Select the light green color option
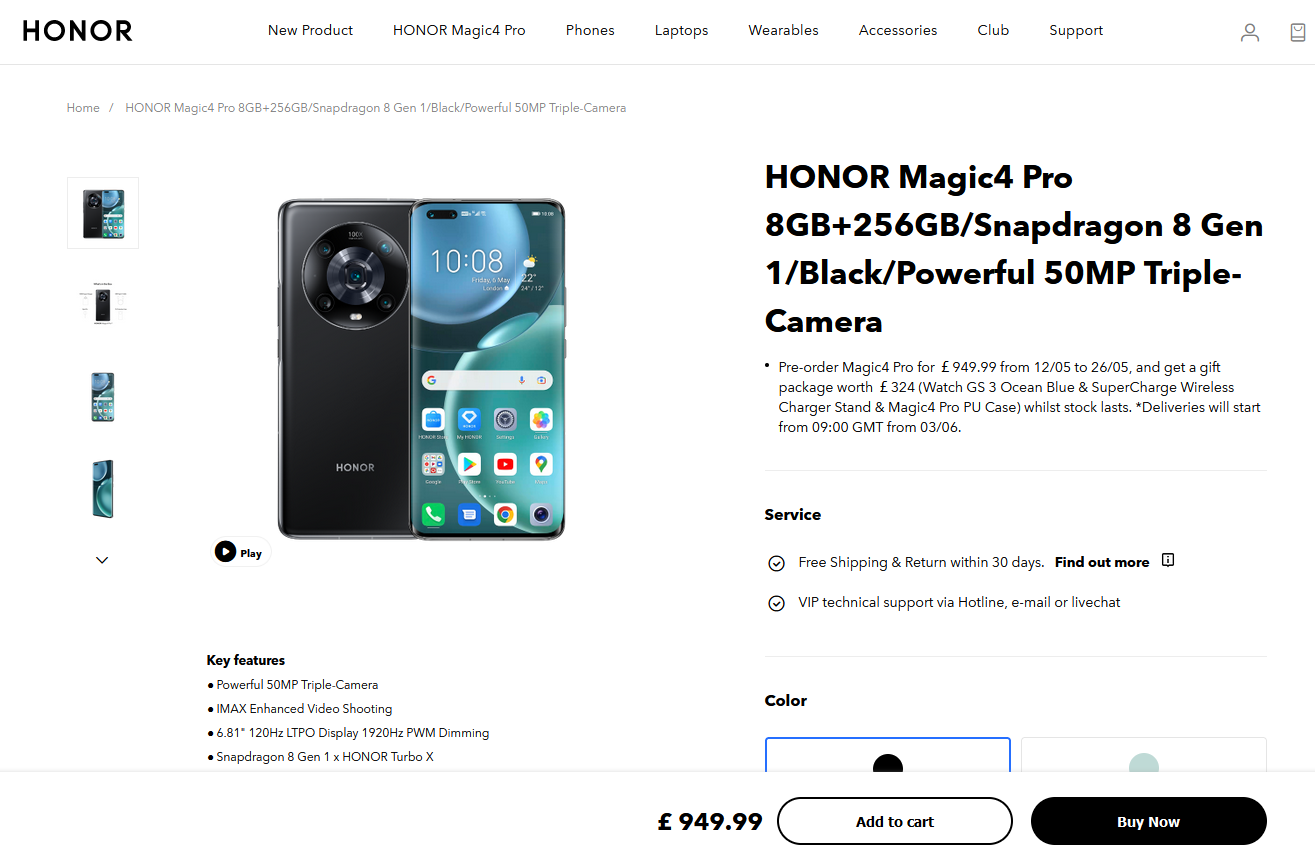Screen dimensions: 1315x862 (x=1144, y=755)
